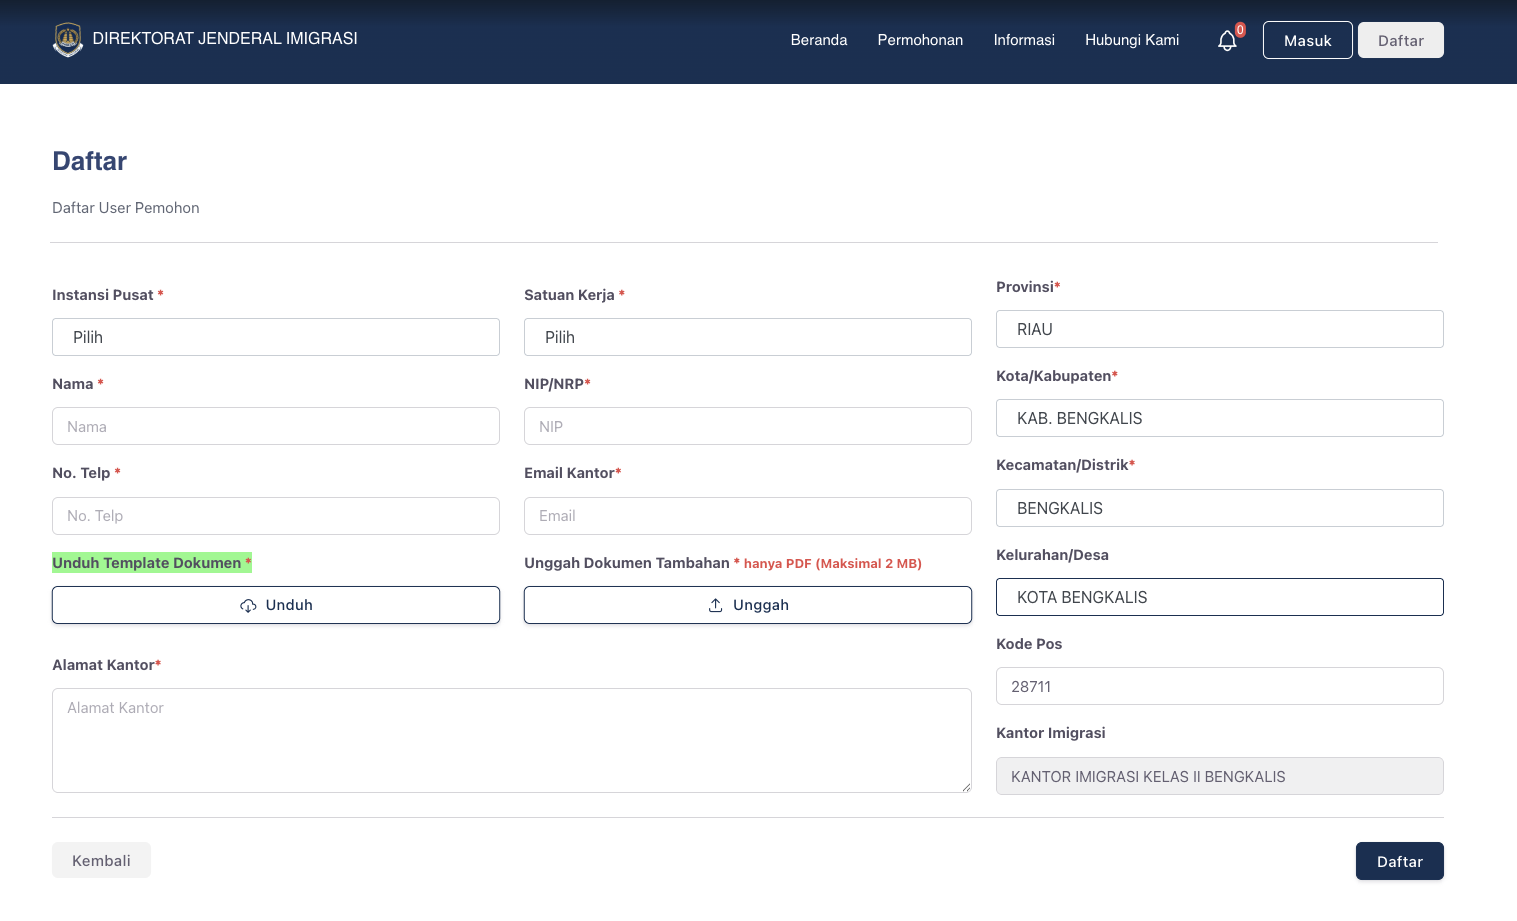Click the upload arrow icon on Unggah

pyautogui.click(x=716, y=606)
